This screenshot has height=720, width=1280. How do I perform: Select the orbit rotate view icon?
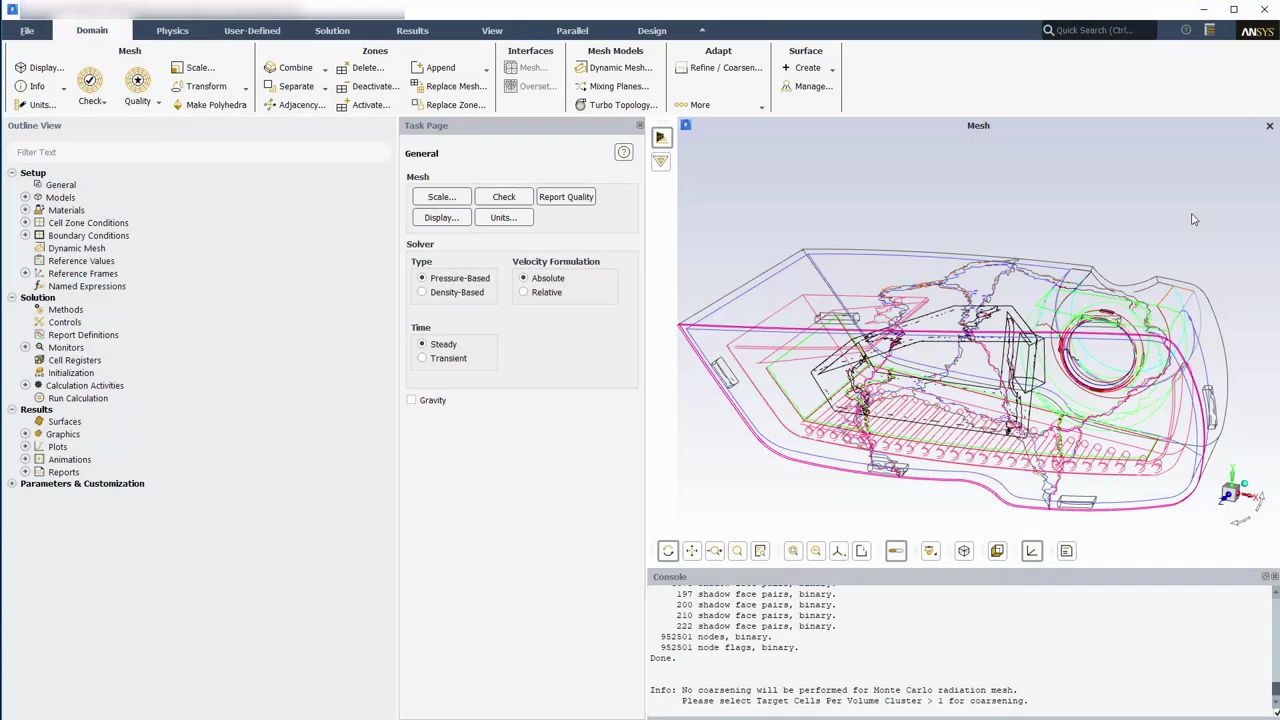668,550
